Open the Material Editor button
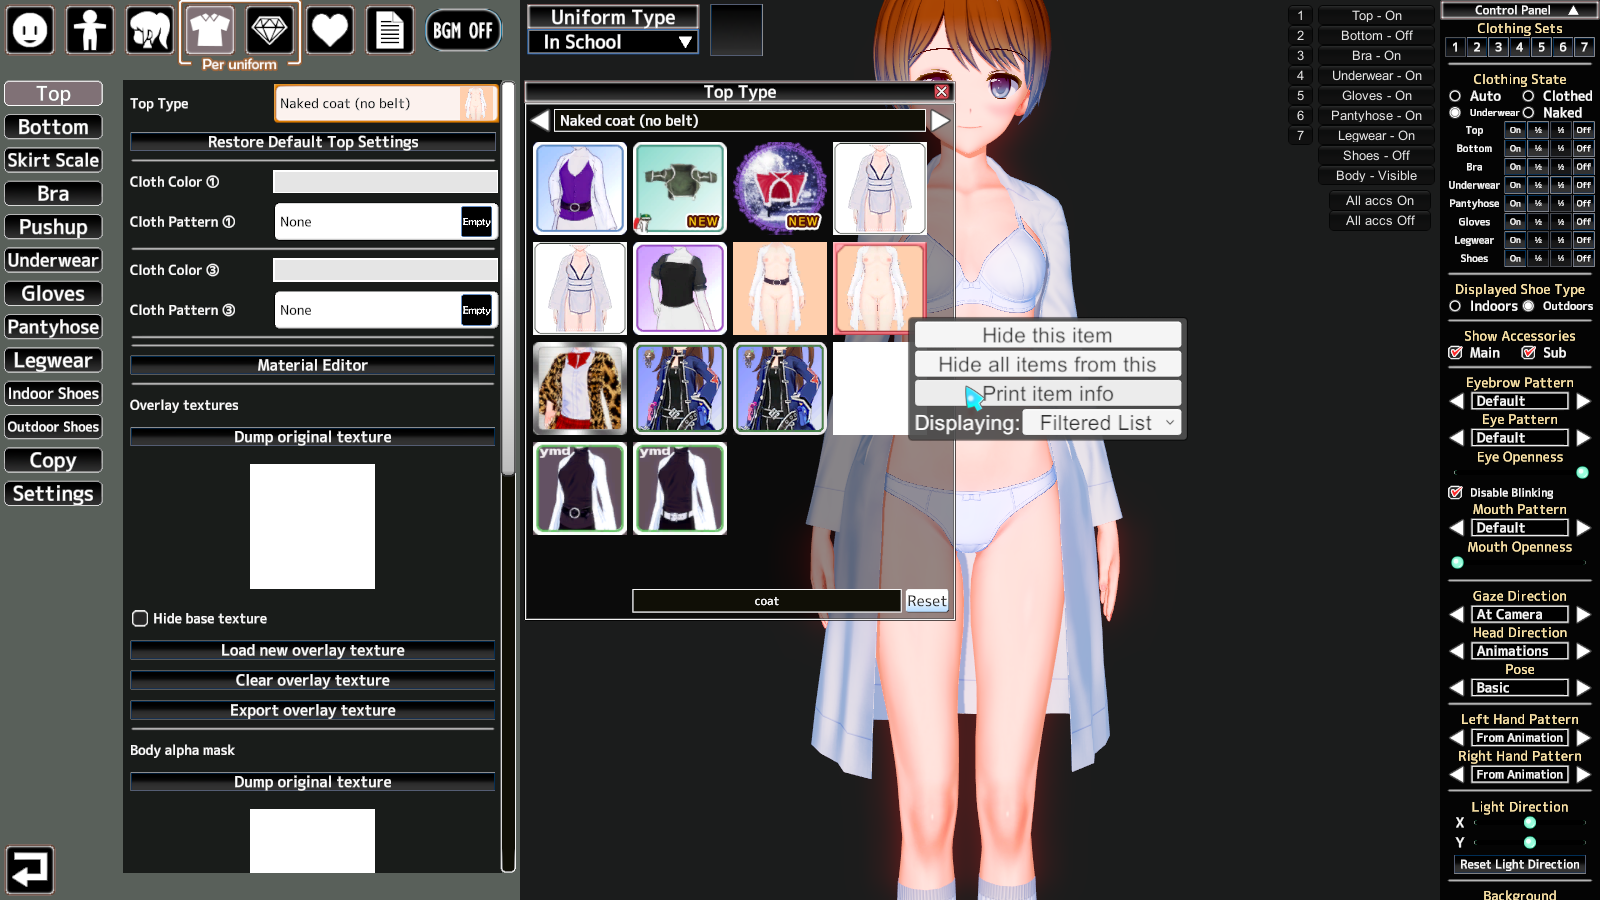Viewport: 1600px width, 900px height. (313, 365)
